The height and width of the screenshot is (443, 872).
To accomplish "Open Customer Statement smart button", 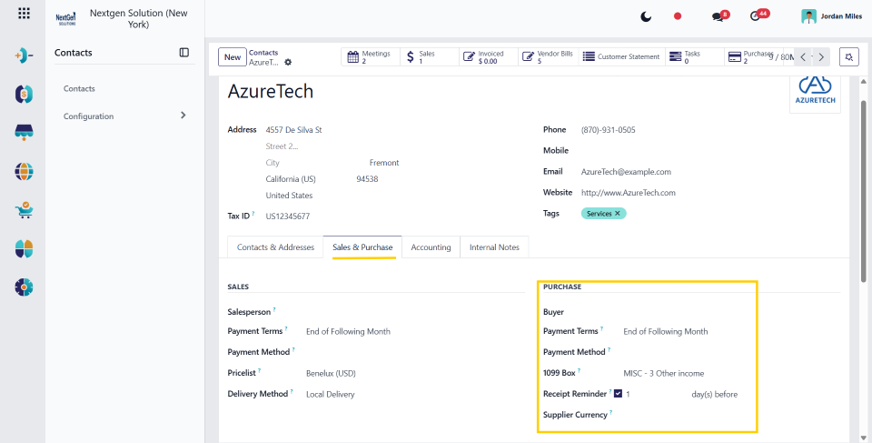I will point(622,57).
